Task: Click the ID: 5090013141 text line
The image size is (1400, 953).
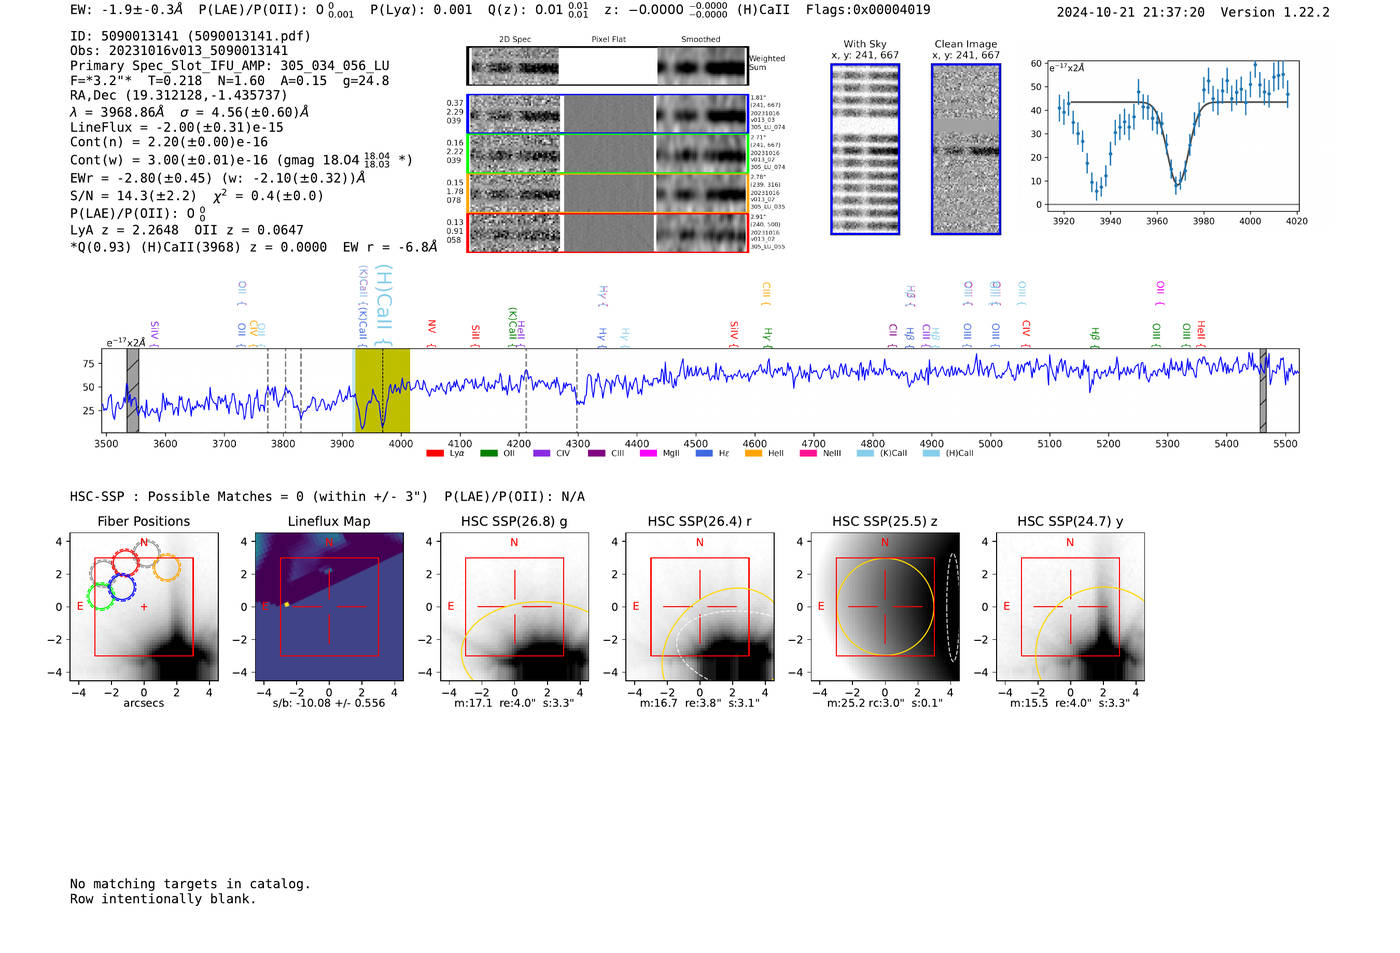Action: (190, 36)
